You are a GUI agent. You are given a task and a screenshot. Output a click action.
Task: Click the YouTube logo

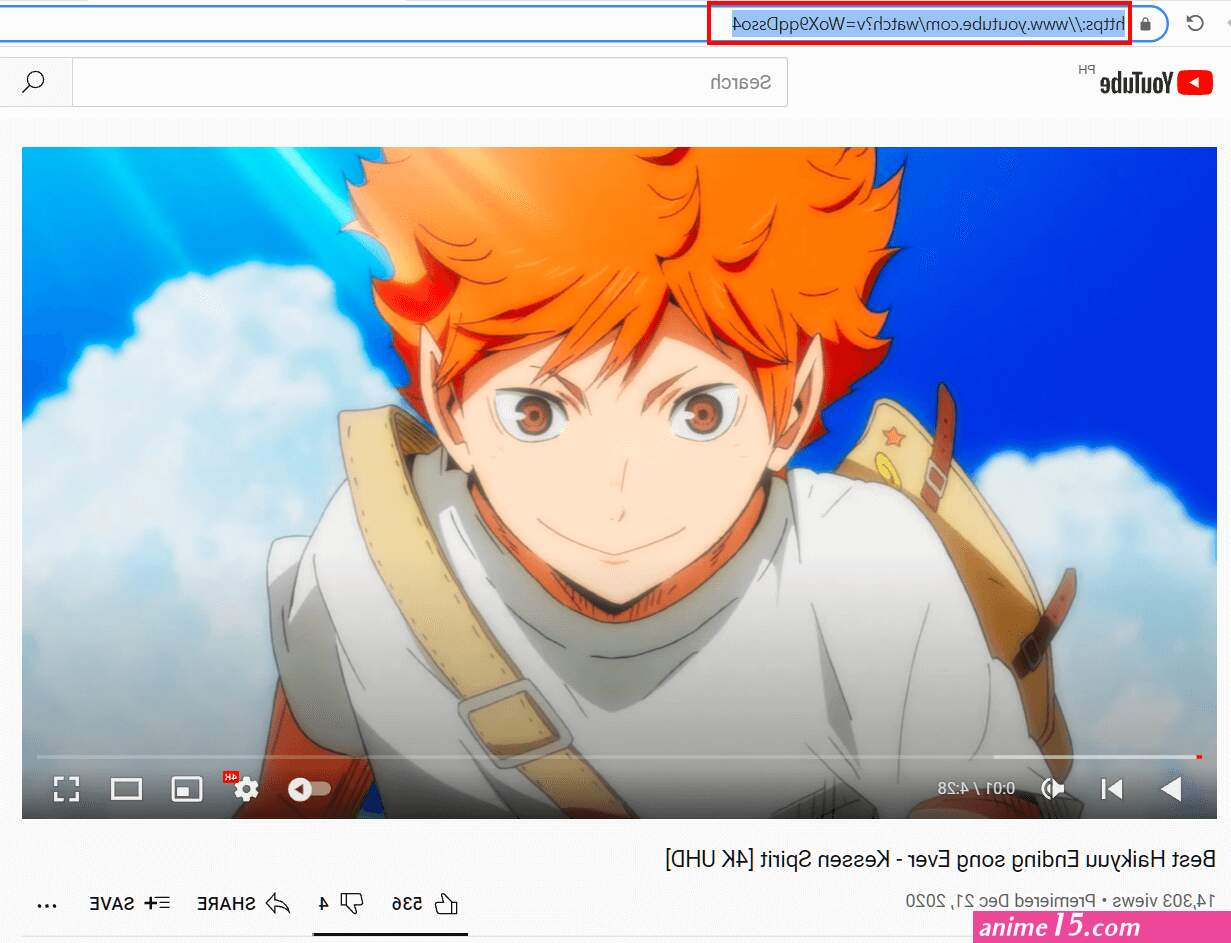[1157, 82]
